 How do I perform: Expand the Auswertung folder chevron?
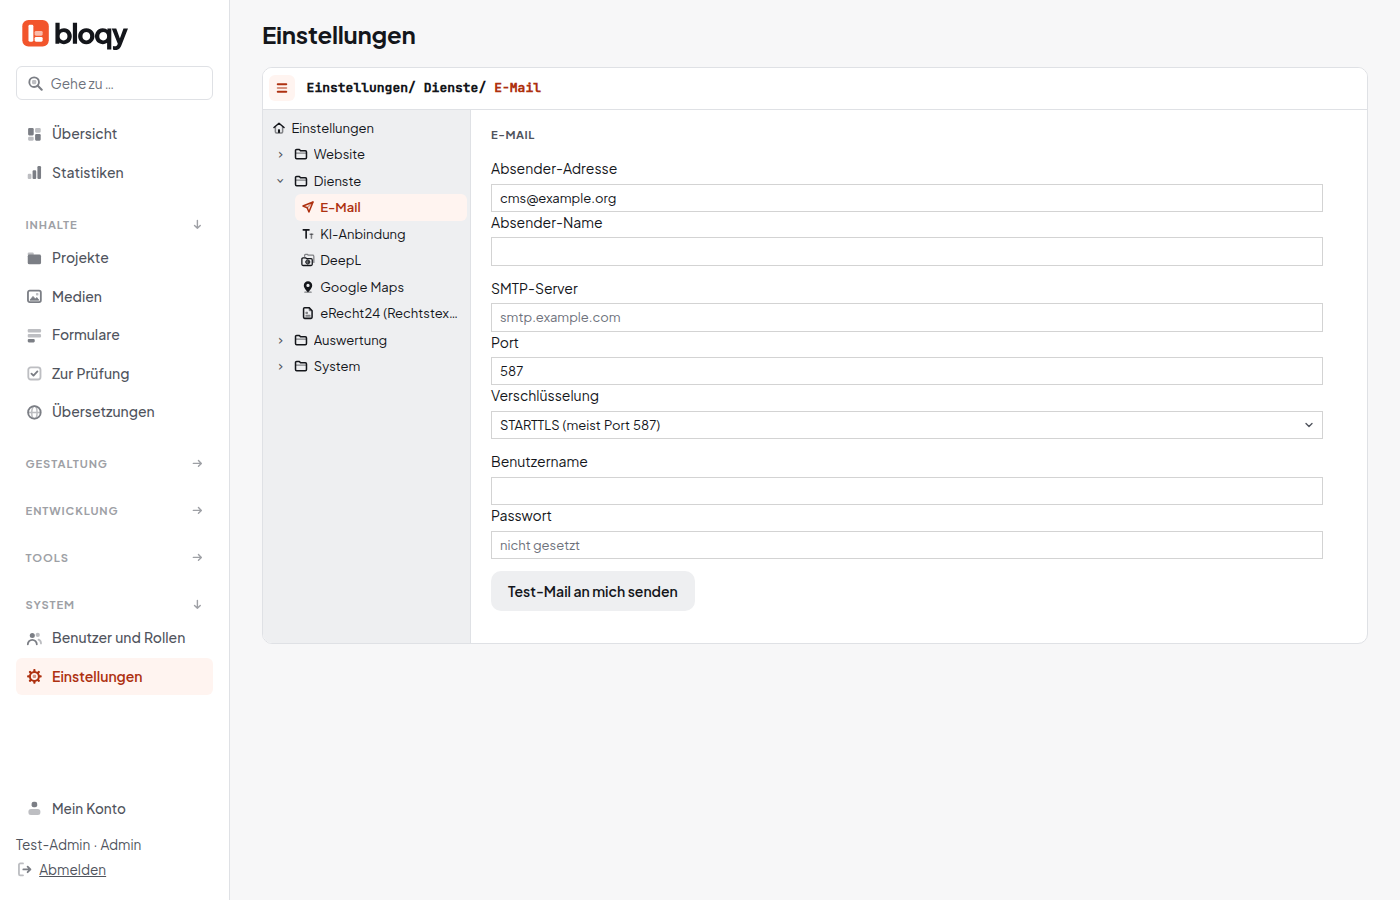pos(281,340)
